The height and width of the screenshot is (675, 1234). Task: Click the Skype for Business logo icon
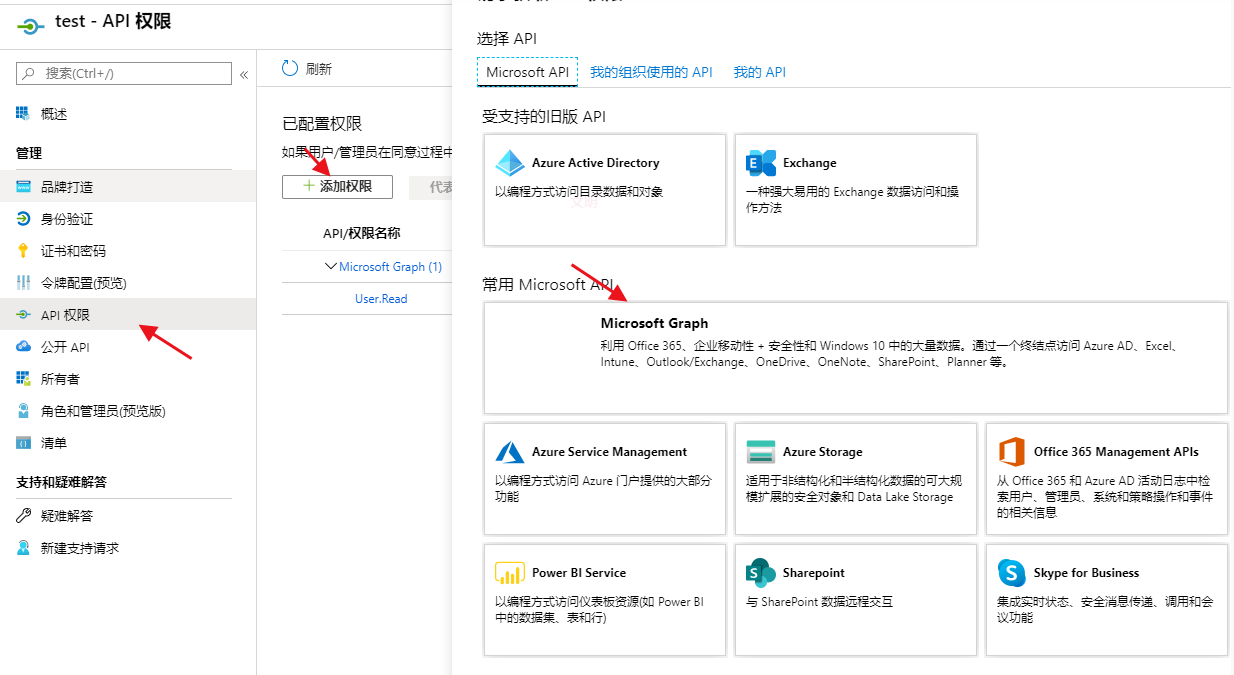1012,573
